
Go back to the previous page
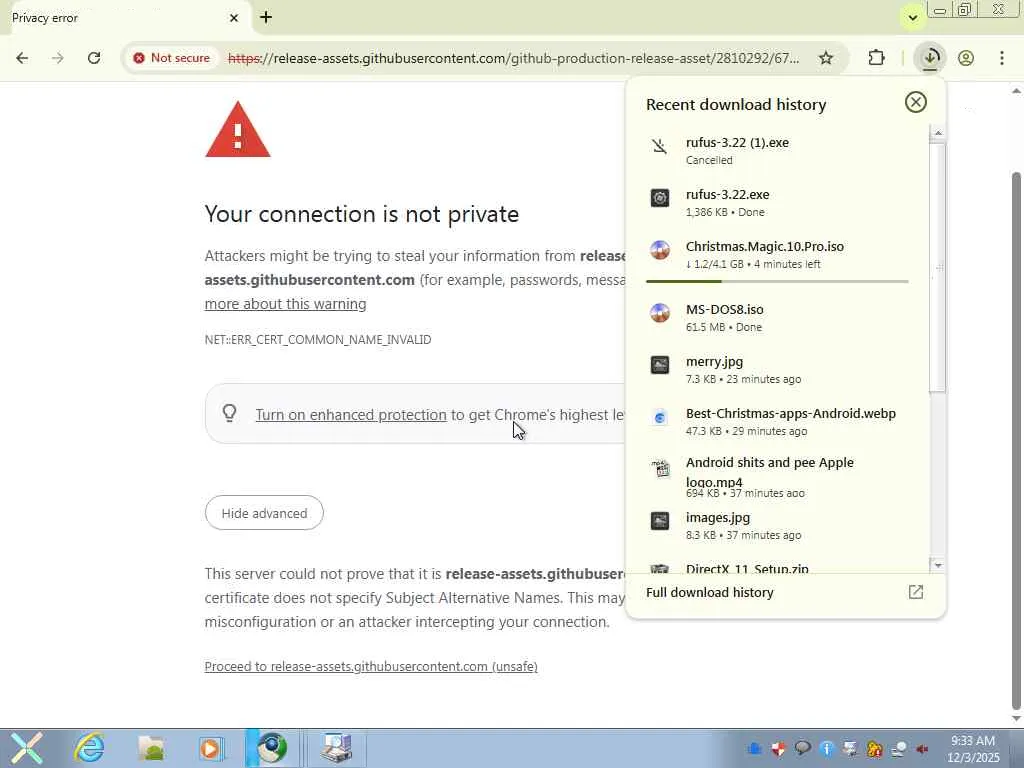click(22, 58)
